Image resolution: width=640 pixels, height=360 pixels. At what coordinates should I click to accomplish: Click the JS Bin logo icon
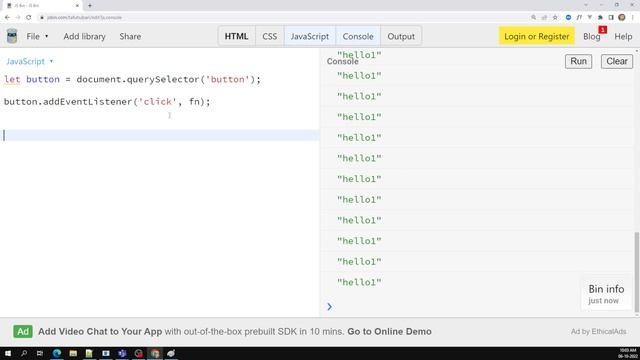click(x=12, y=36)
